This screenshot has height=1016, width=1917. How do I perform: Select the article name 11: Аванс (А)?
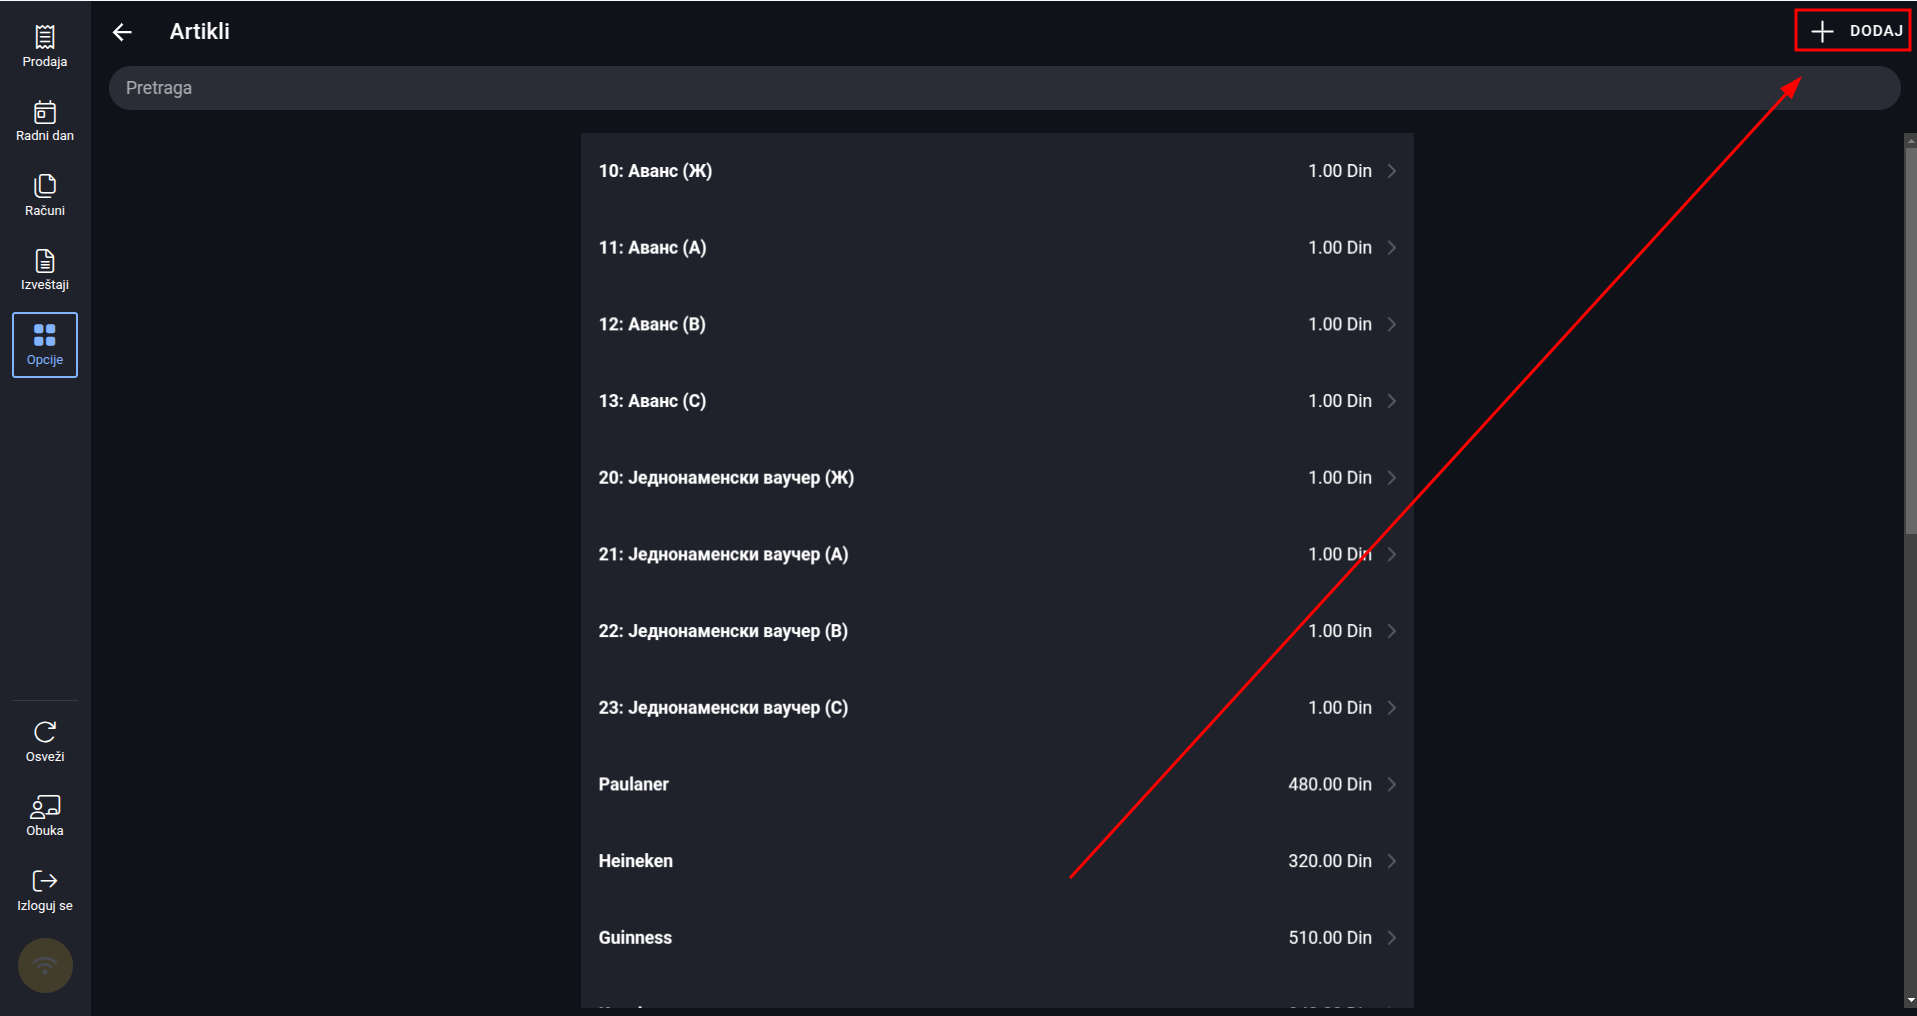coord(652,248)
